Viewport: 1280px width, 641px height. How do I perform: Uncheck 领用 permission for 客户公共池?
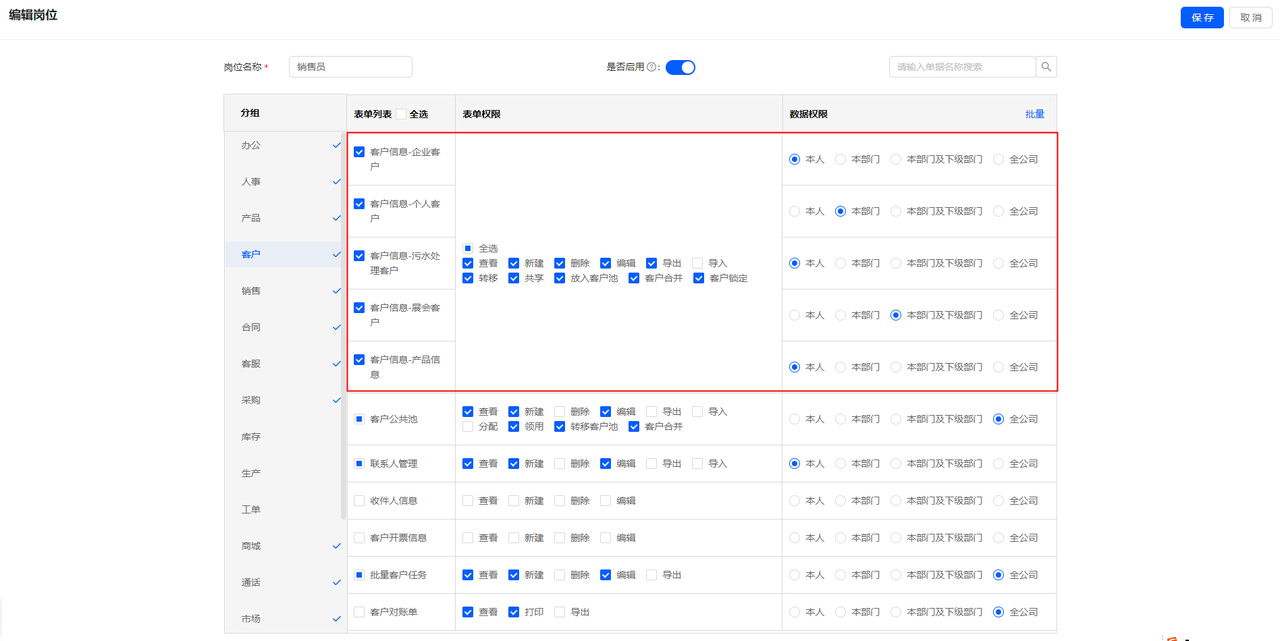click(513, 427)
